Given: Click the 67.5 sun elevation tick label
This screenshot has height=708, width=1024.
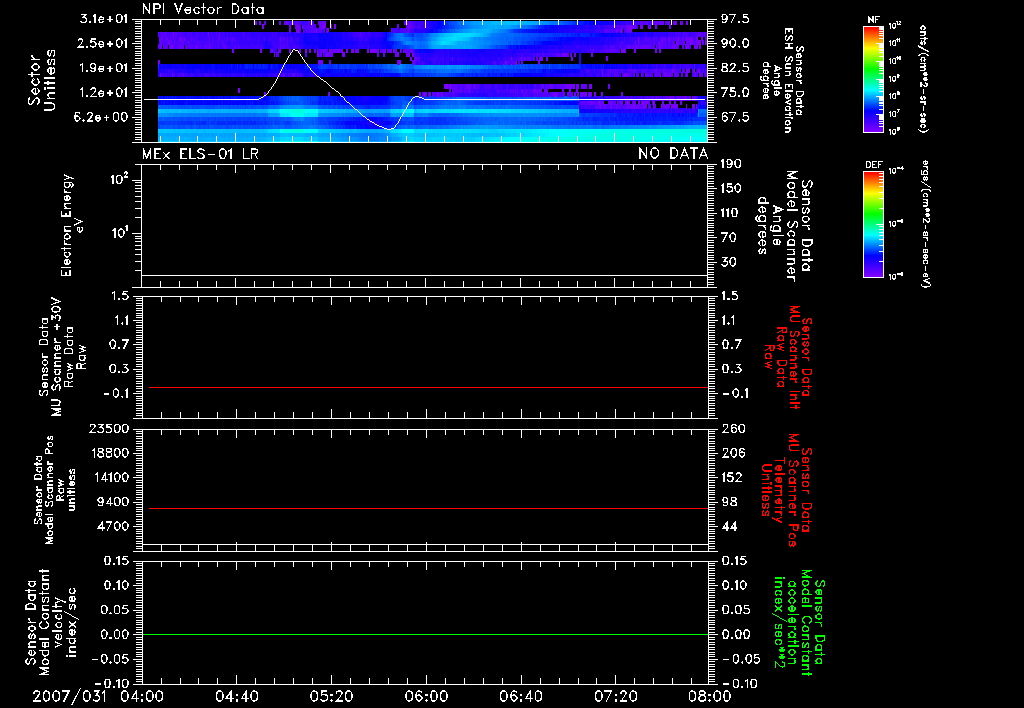Looking at the screenshot, I should click(x=735, y=118).
